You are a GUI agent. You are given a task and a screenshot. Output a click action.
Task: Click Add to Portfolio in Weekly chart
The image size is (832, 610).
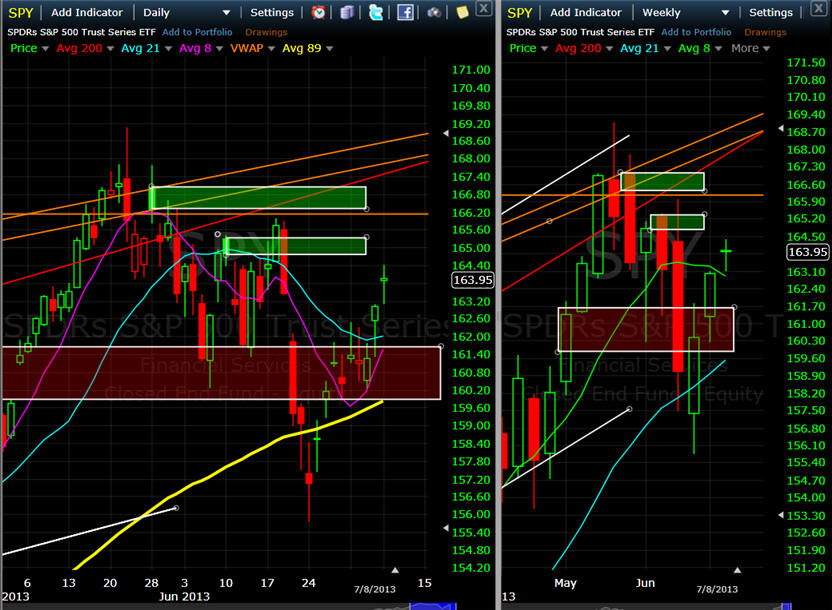(x=696, y=32)
